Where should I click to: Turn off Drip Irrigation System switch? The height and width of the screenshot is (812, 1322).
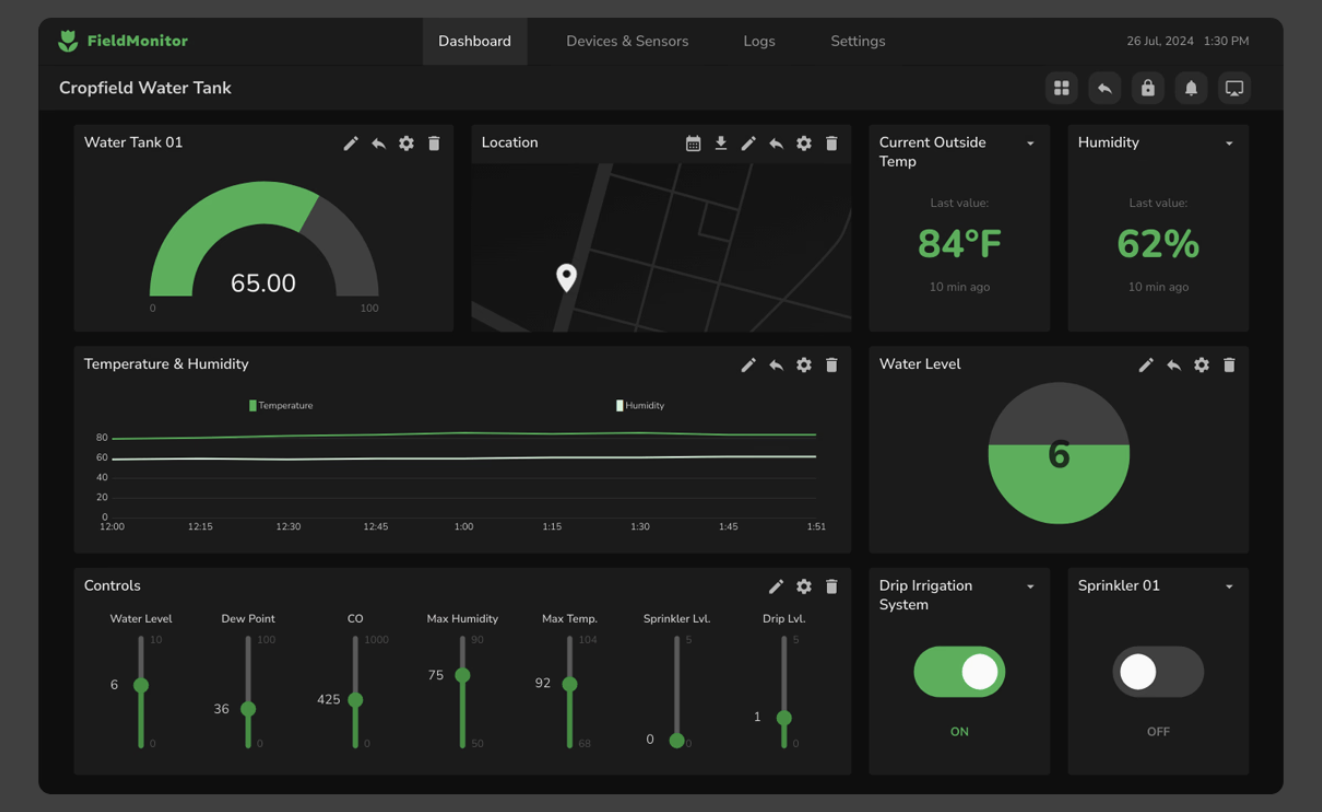click(x=959, y=672)
